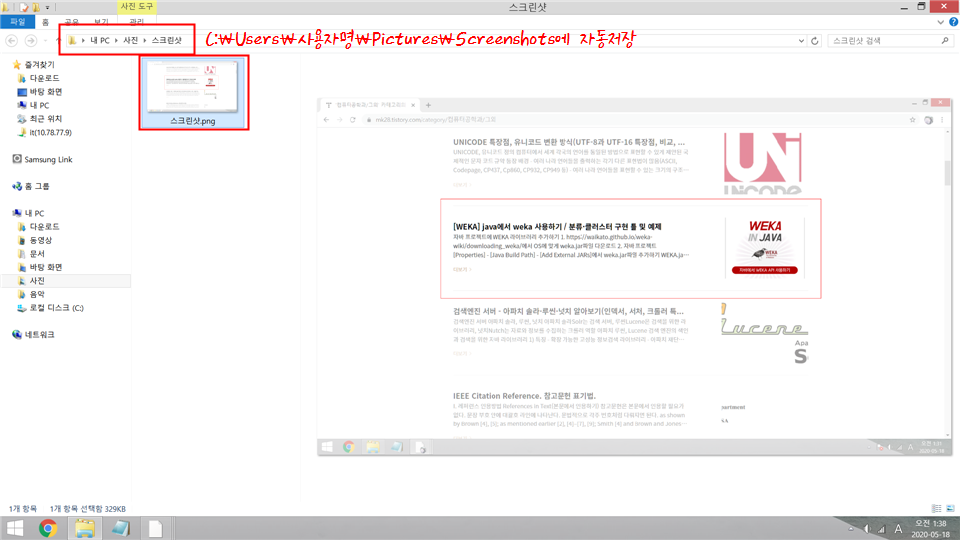This screenshot has height=540, width=960.
Task: Click the Back navigation arrow
Action: coord(12,40)
